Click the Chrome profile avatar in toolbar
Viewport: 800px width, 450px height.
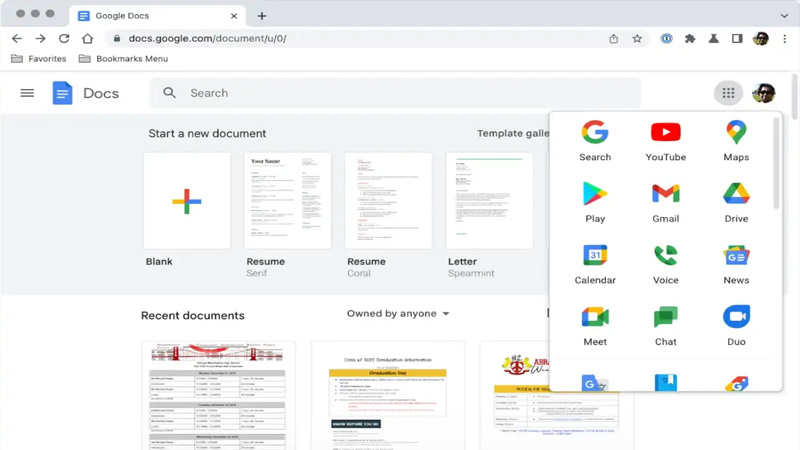[761, 38]
